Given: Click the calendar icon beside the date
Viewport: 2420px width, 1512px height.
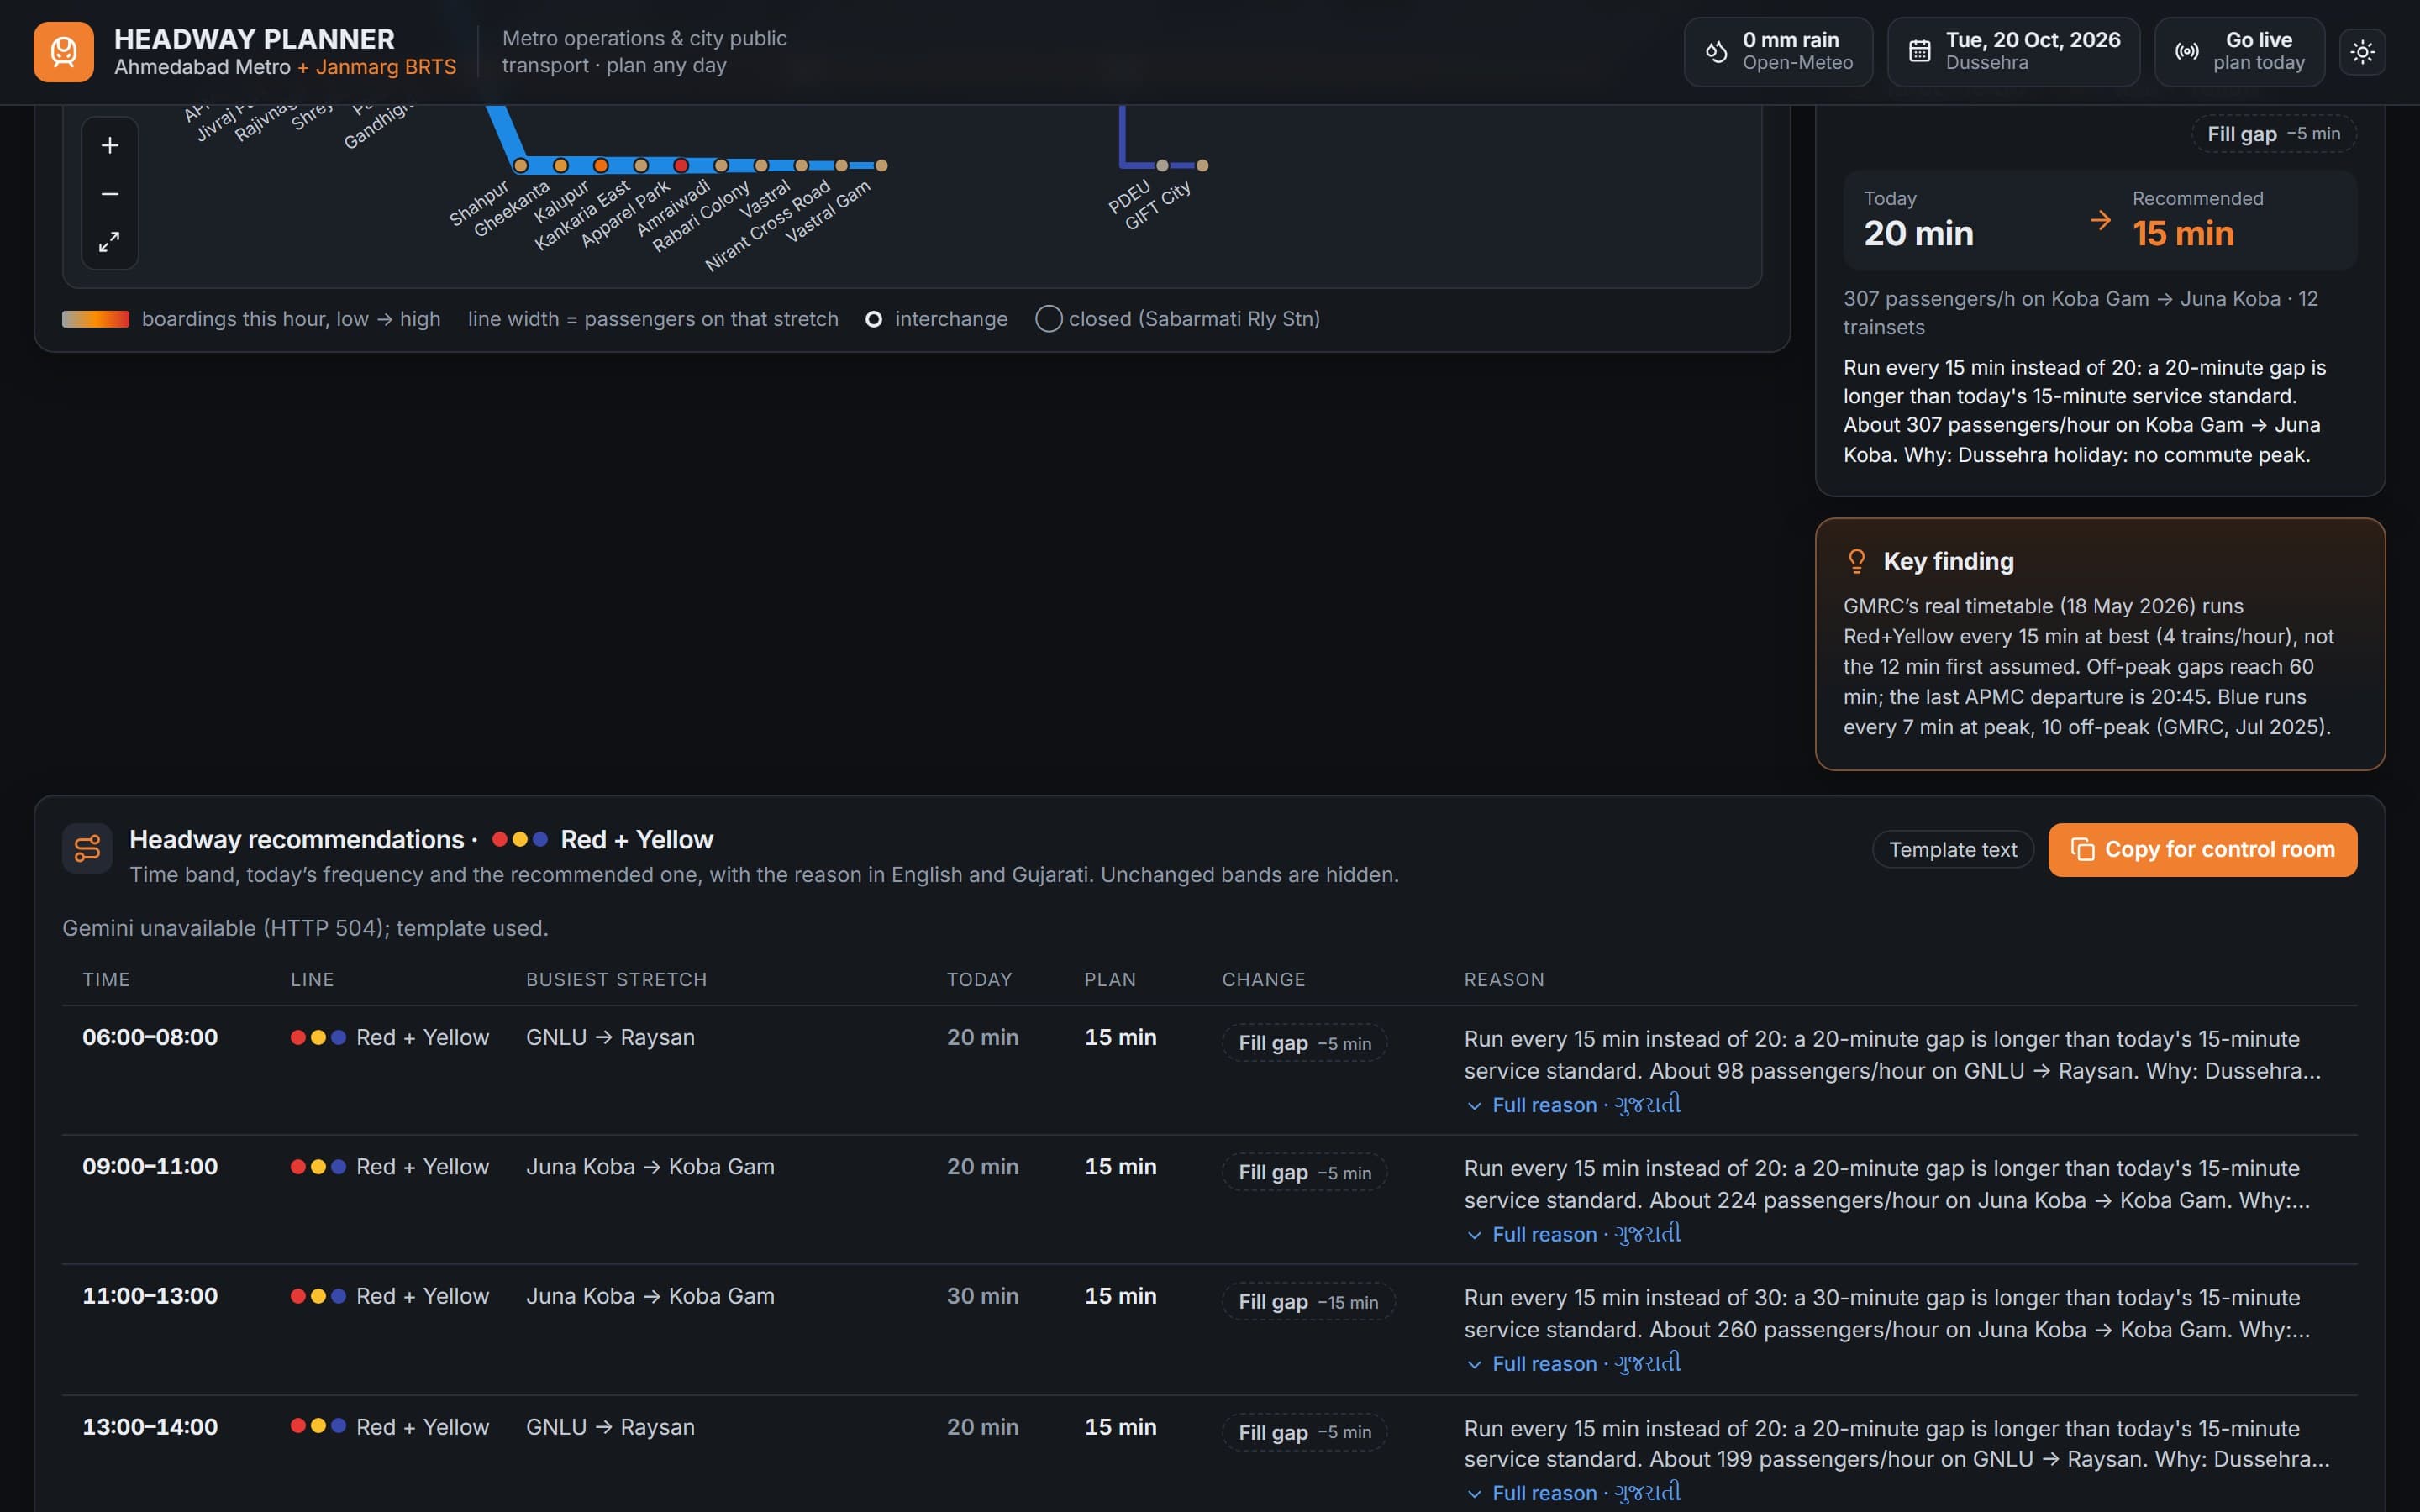Looking at the screenshot, I should coord(1919,52).
